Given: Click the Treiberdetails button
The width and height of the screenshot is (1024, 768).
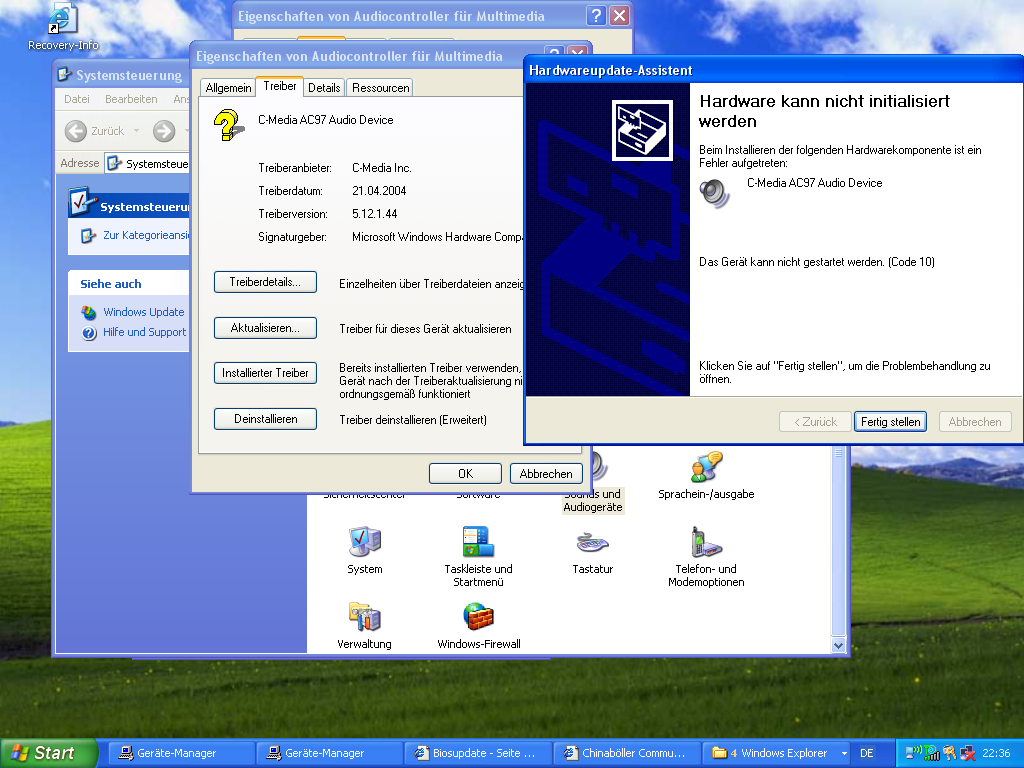Looking at the screenshot, I should (x=265, y=282).
